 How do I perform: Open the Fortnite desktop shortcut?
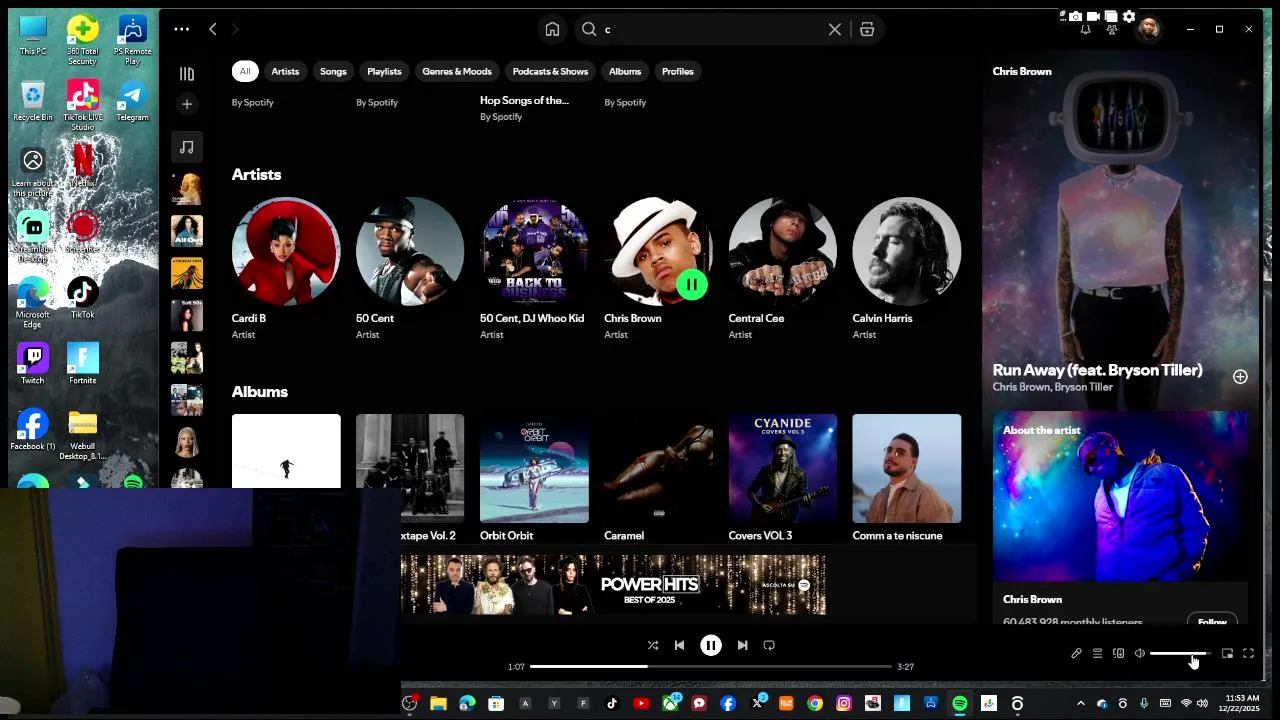(x=83, y=364)
